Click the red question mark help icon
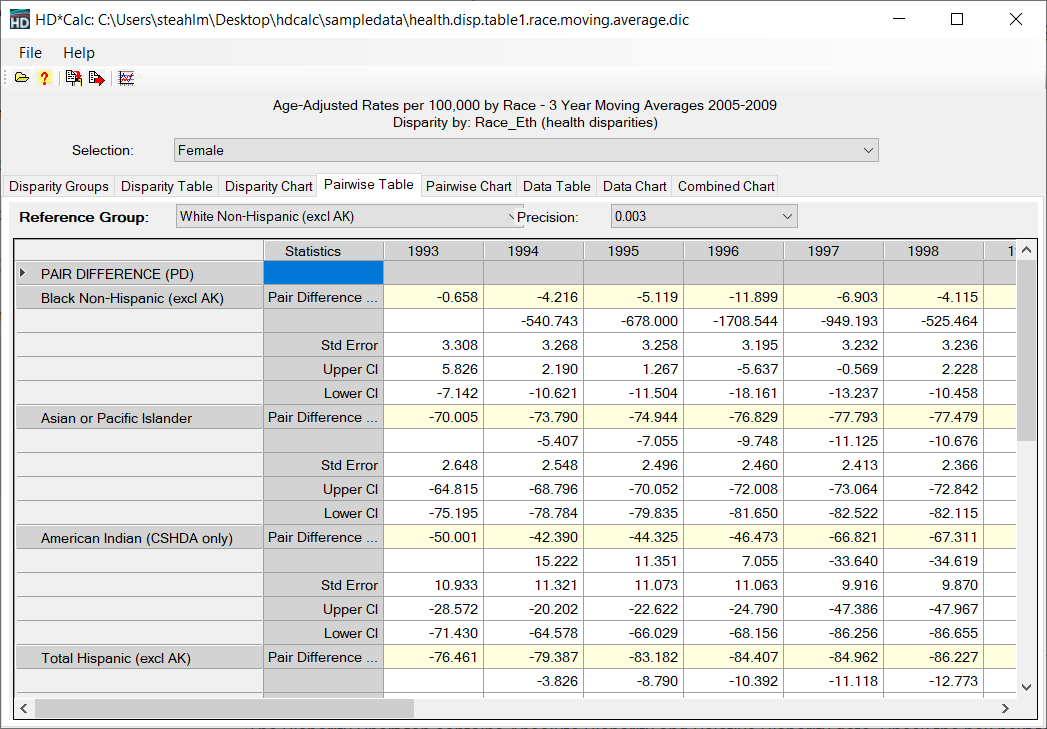 pos(44,78)
